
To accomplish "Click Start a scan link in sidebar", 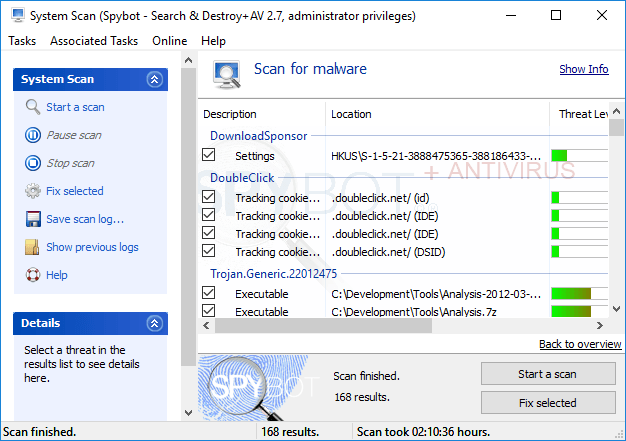I will coord(75,107).
